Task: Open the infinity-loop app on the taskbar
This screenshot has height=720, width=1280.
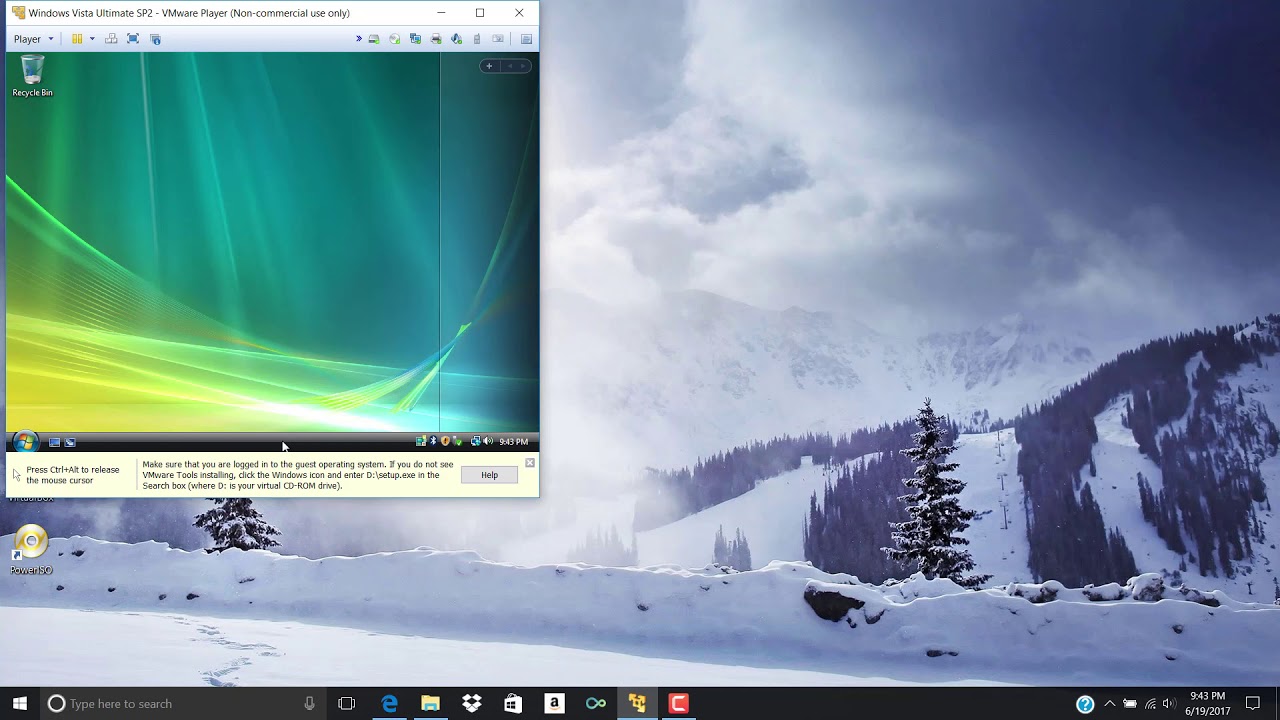Action: [x=596, y=703]
